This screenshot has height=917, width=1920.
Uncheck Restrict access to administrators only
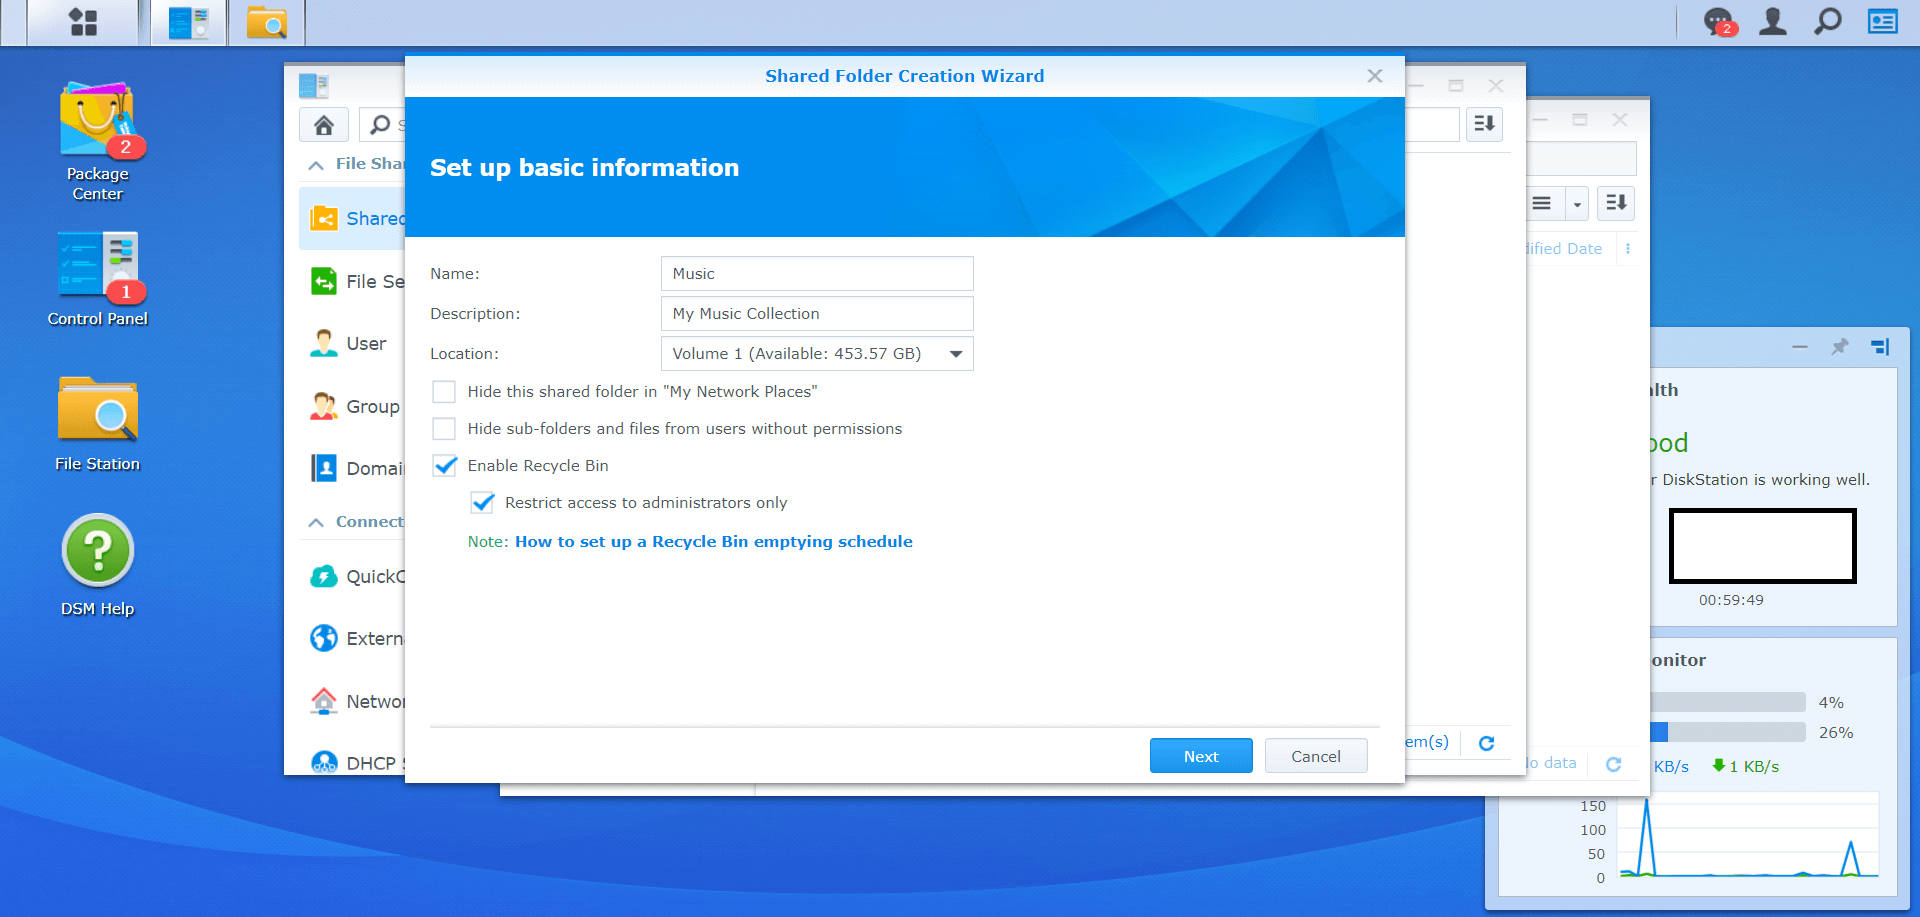click(482, 502)
